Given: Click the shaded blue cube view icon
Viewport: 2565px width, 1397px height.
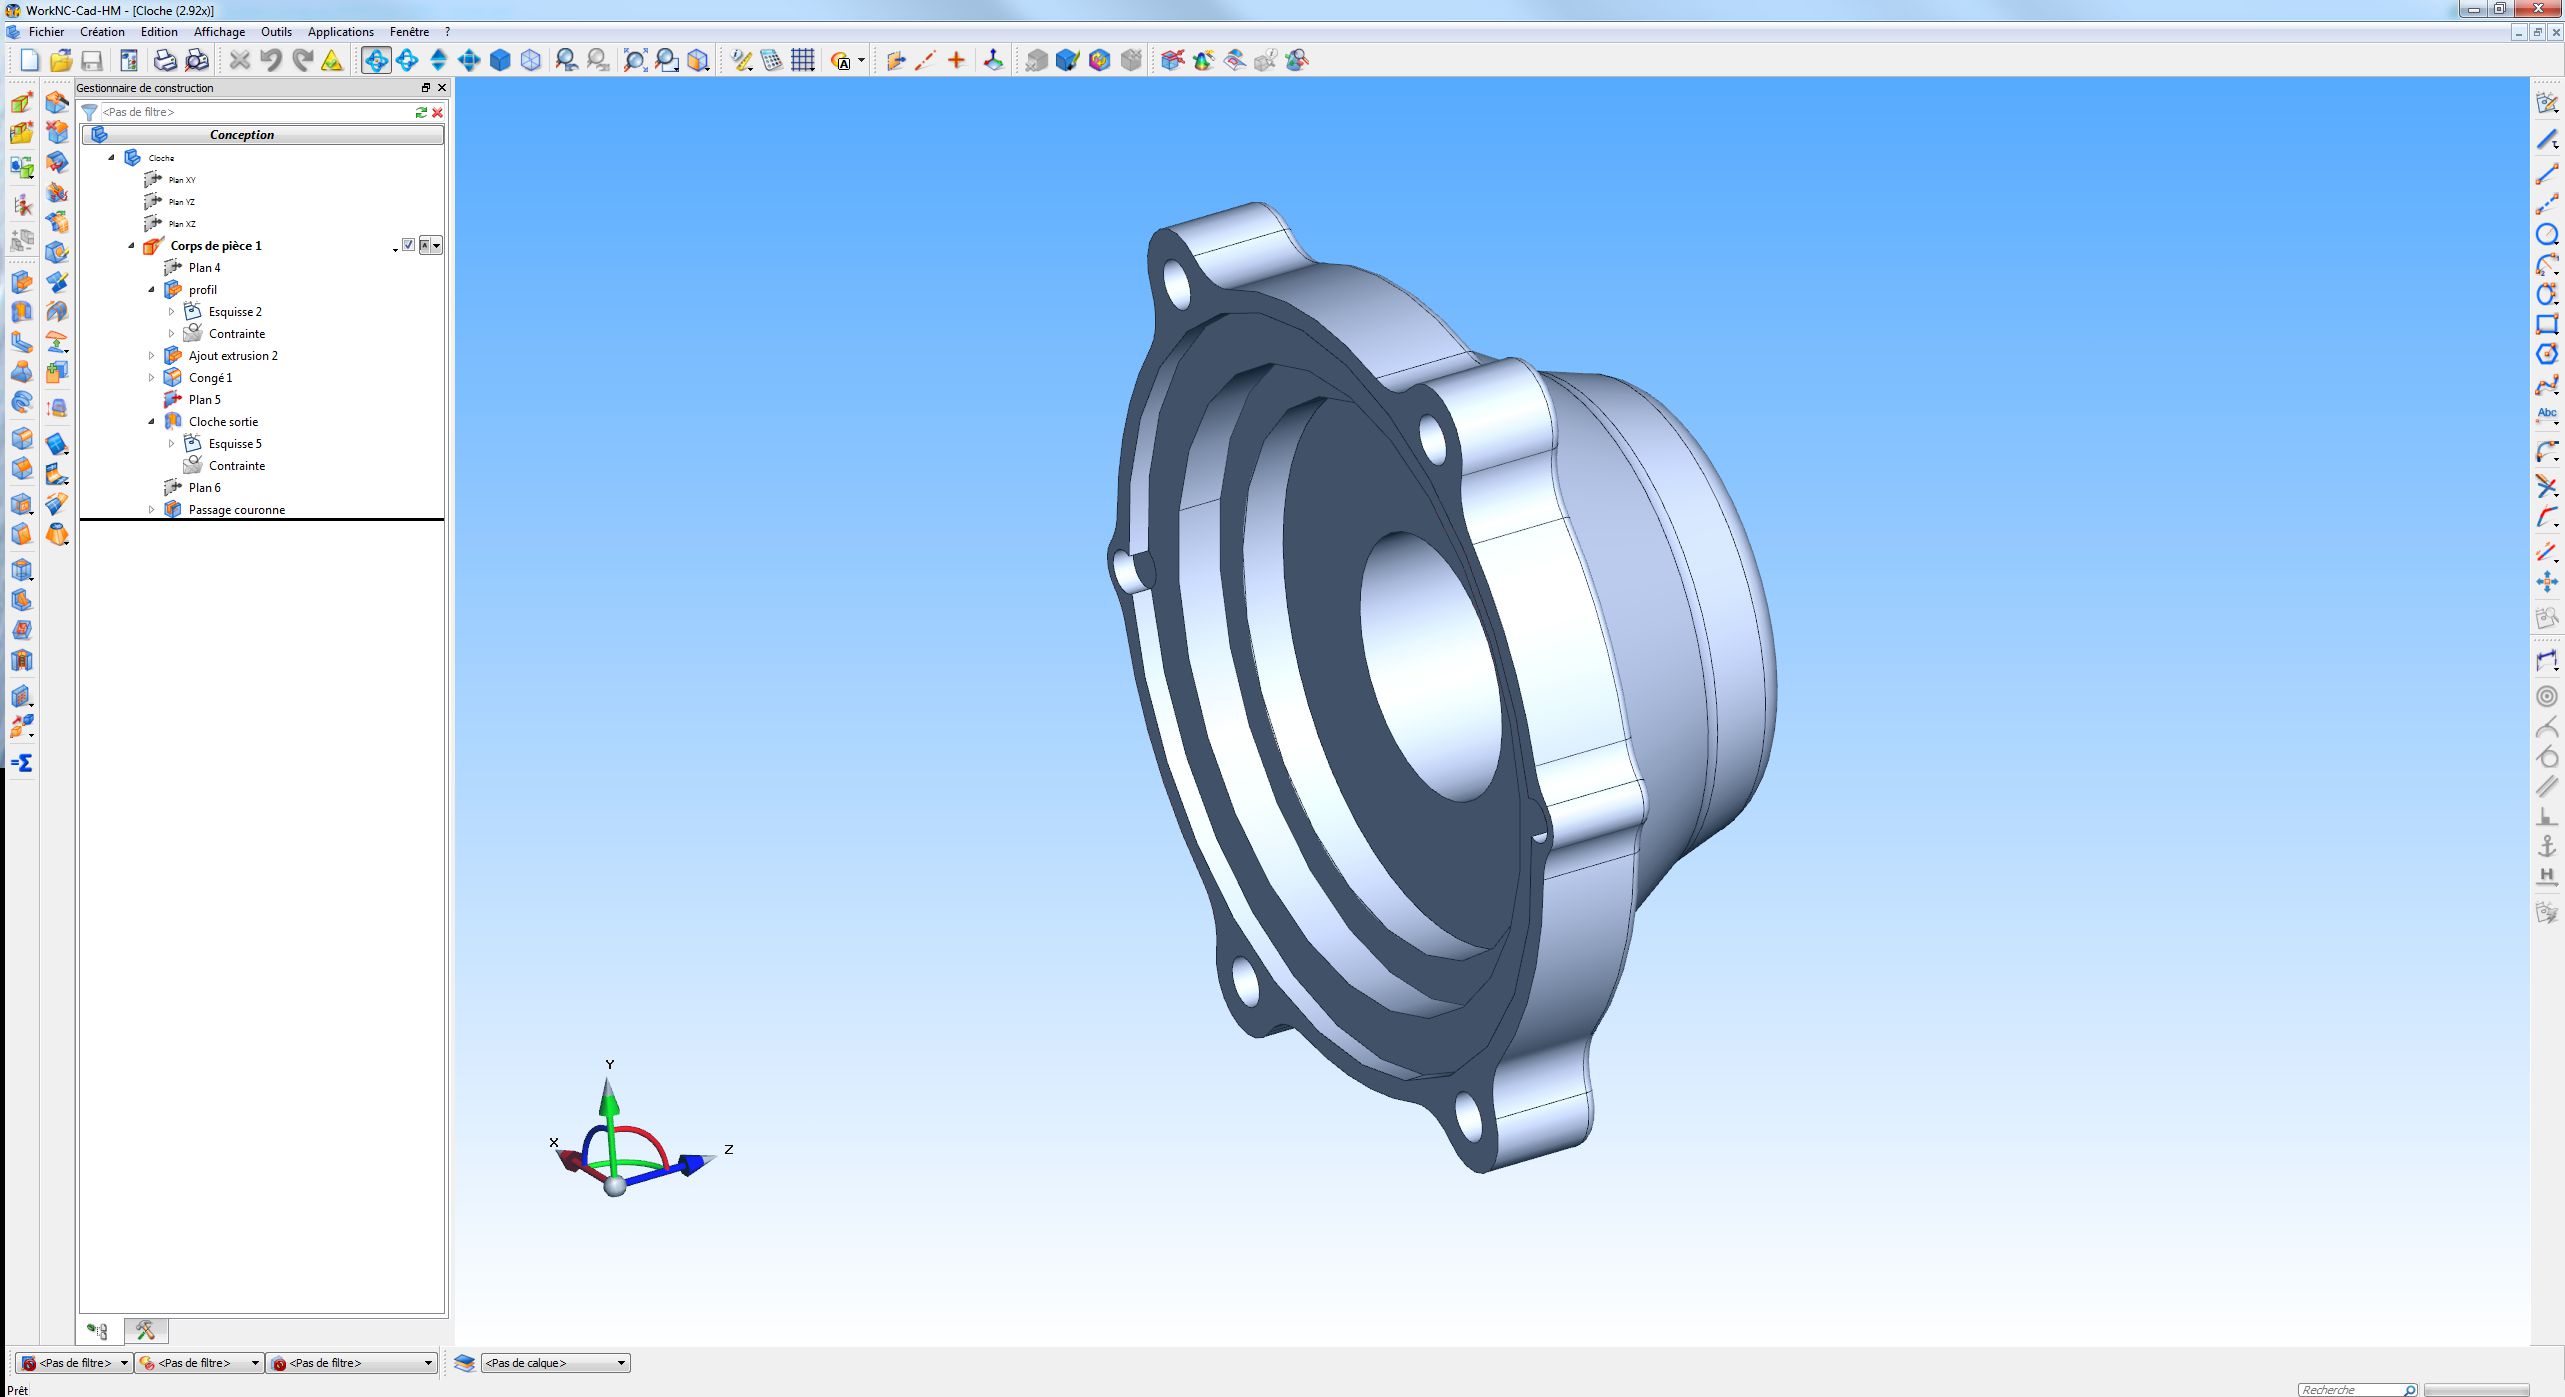Looking at the screenshot, I should coord(500,61).
